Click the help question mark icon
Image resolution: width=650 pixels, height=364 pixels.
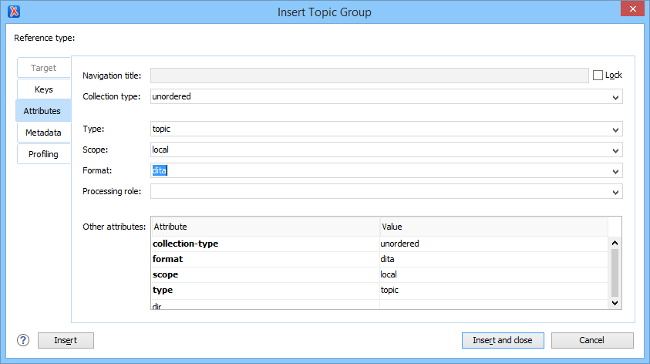(23, 340)
